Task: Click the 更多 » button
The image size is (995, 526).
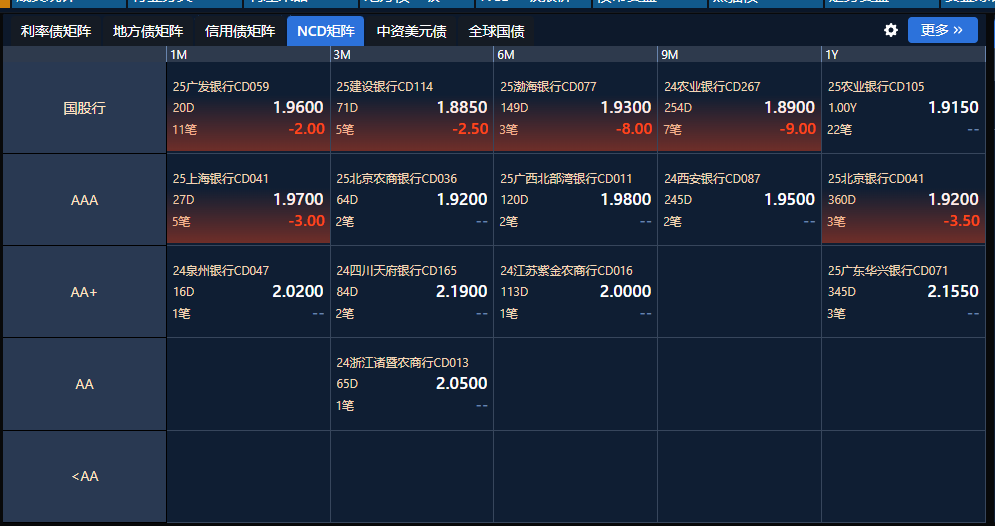Action: [x=942, y=30]
